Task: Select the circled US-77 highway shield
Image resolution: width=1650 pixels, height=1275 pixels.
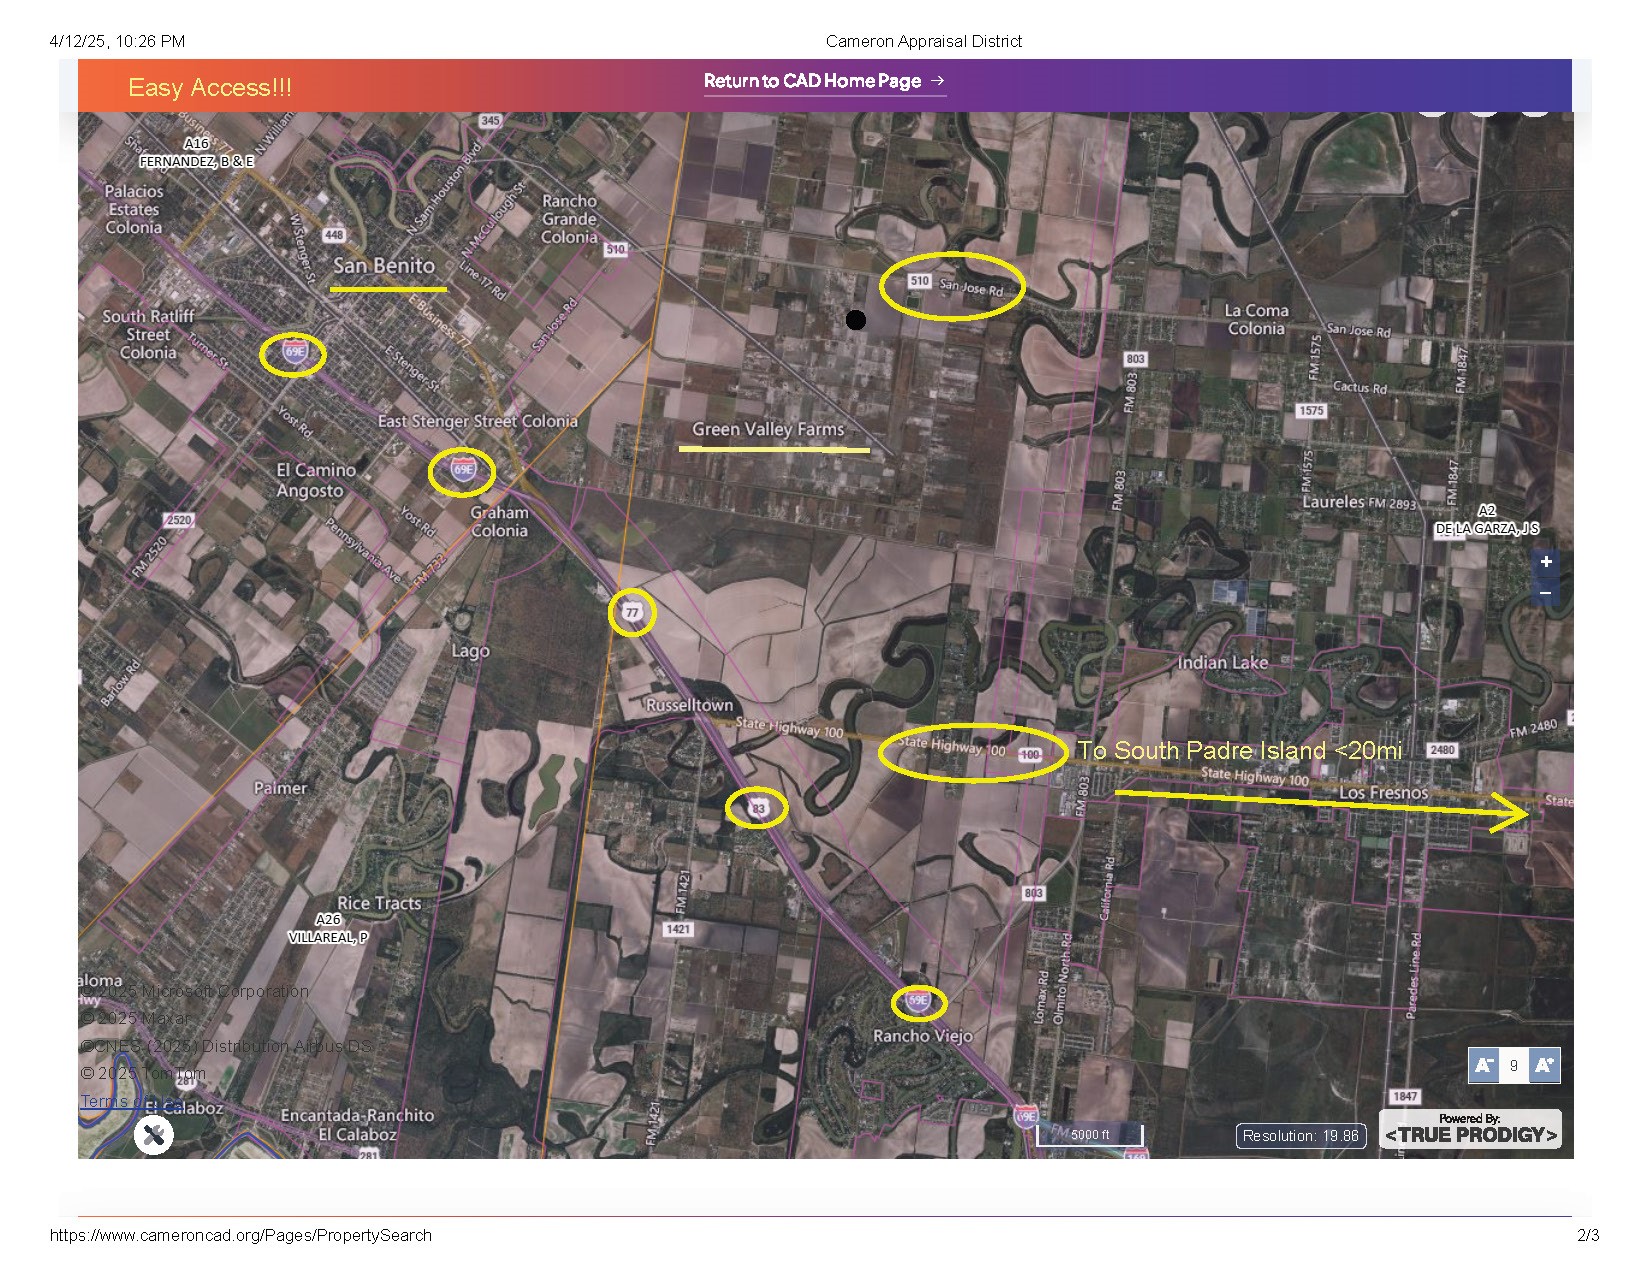Action: [x=631, y=614]
